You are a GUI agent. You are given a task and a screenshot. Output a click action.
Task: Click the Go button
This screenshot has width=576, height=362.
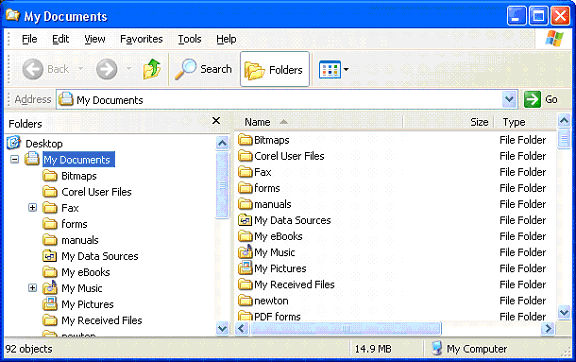pos(541,99)
